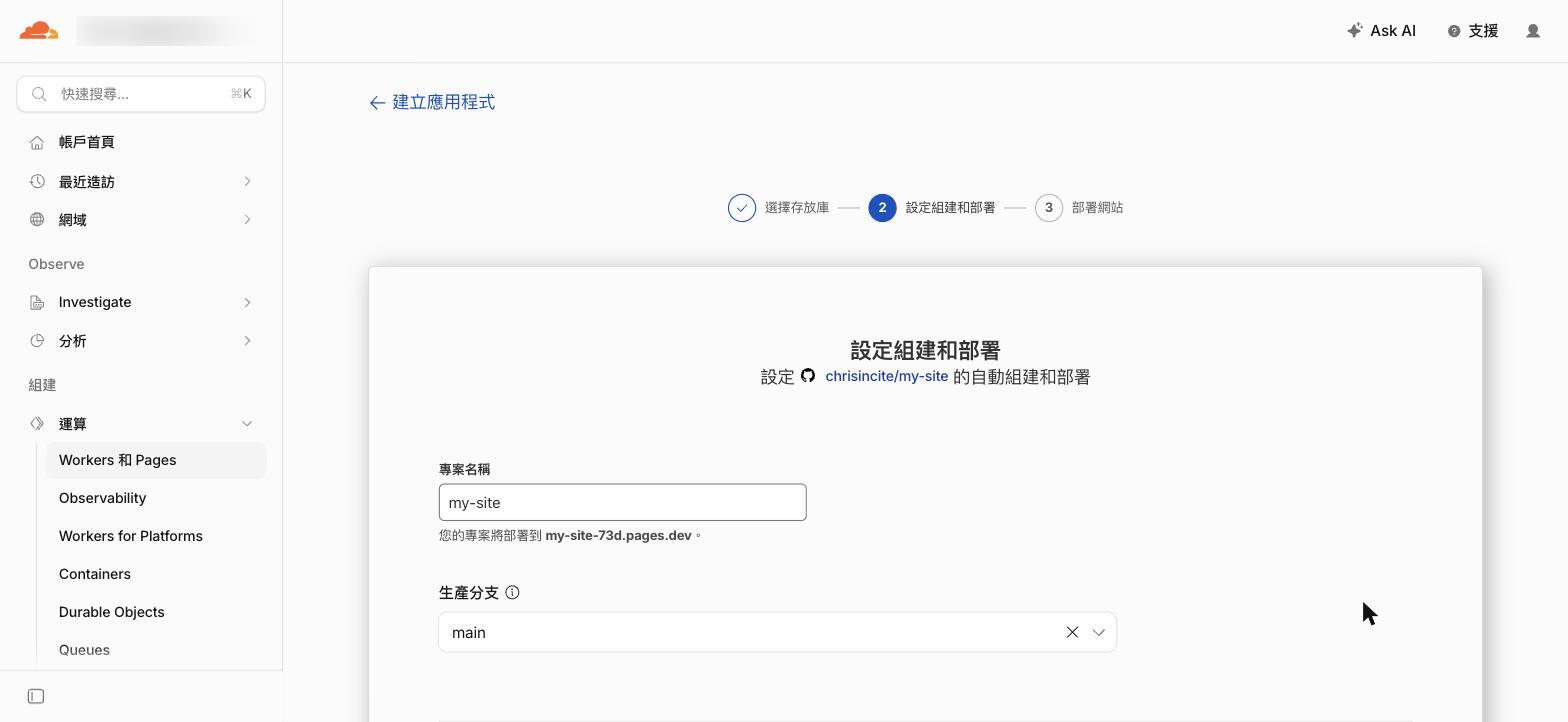
Task: Click the 分析 chart icon
Action: [37, 341]
